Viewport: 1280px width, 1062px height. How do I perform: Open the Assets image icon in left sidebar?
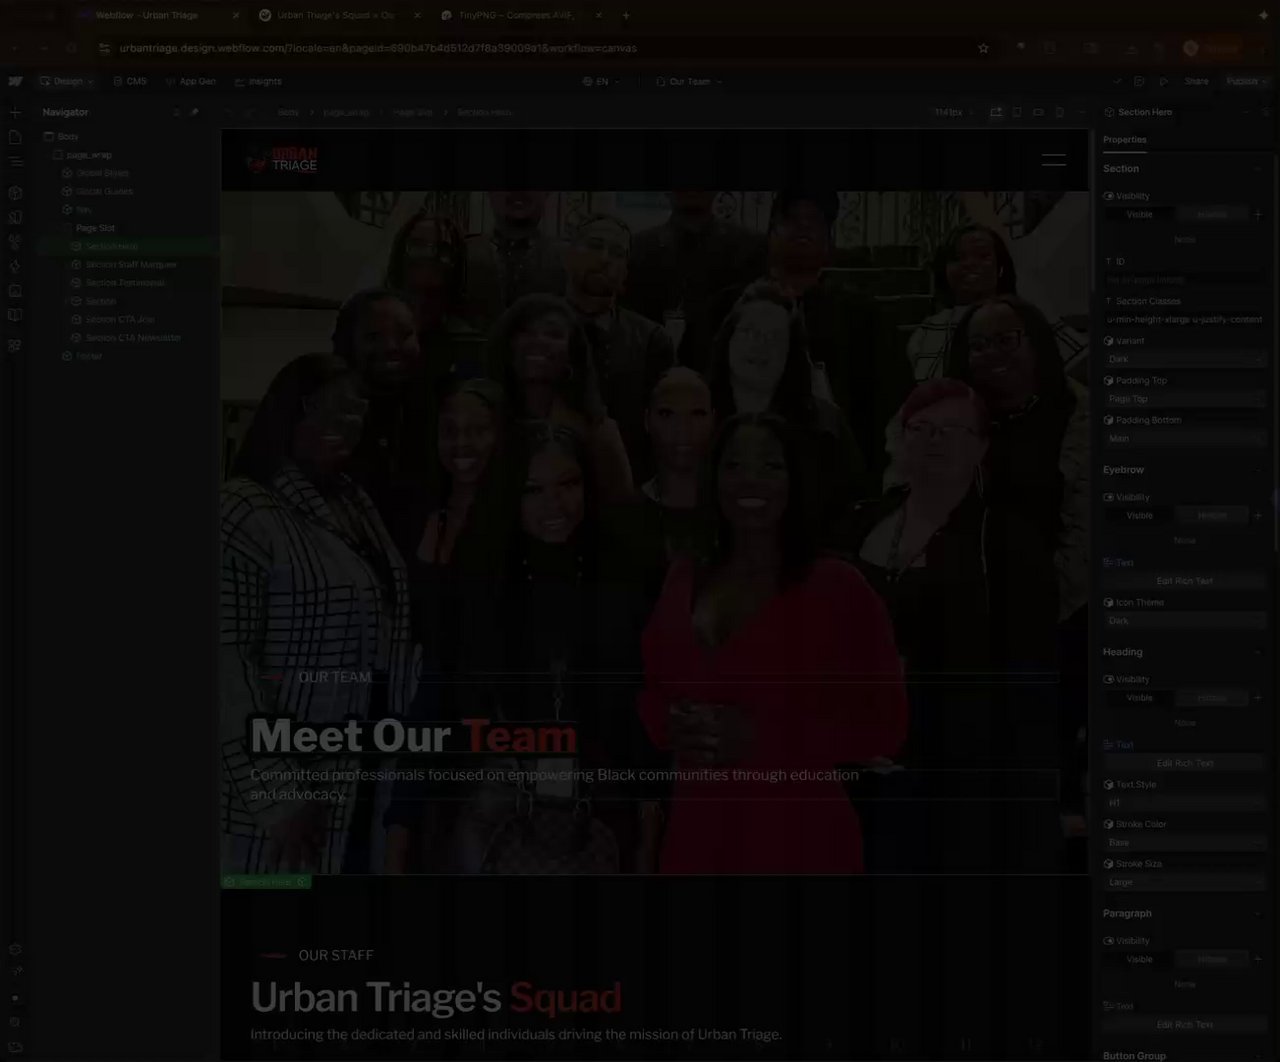(x=15, y=291)
